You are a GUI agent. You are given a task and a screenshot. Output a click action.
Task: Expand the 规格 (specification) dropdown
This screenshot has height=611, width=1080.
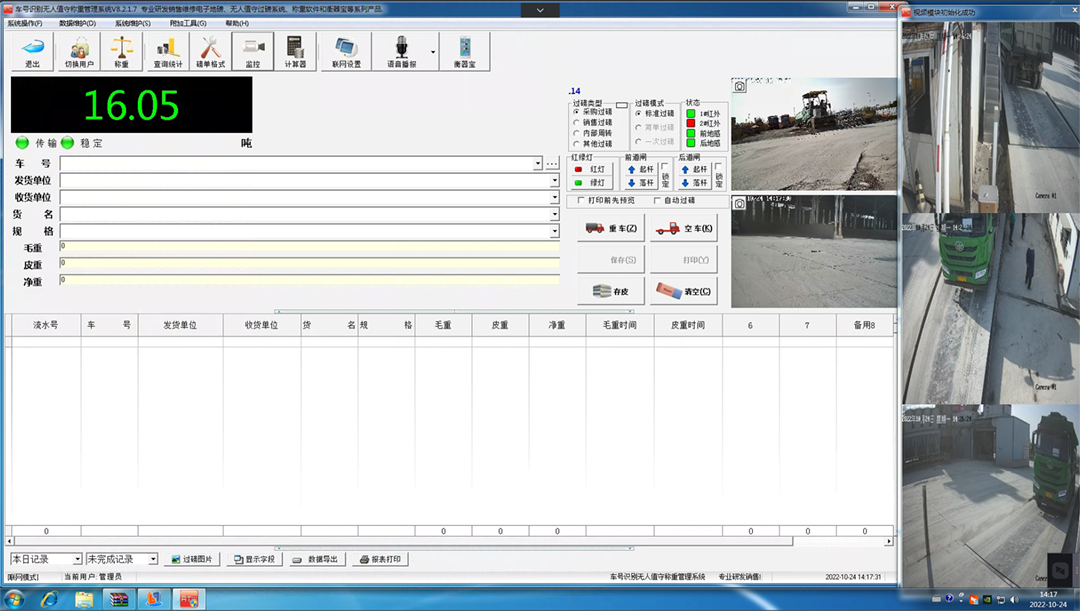point(554,231)
